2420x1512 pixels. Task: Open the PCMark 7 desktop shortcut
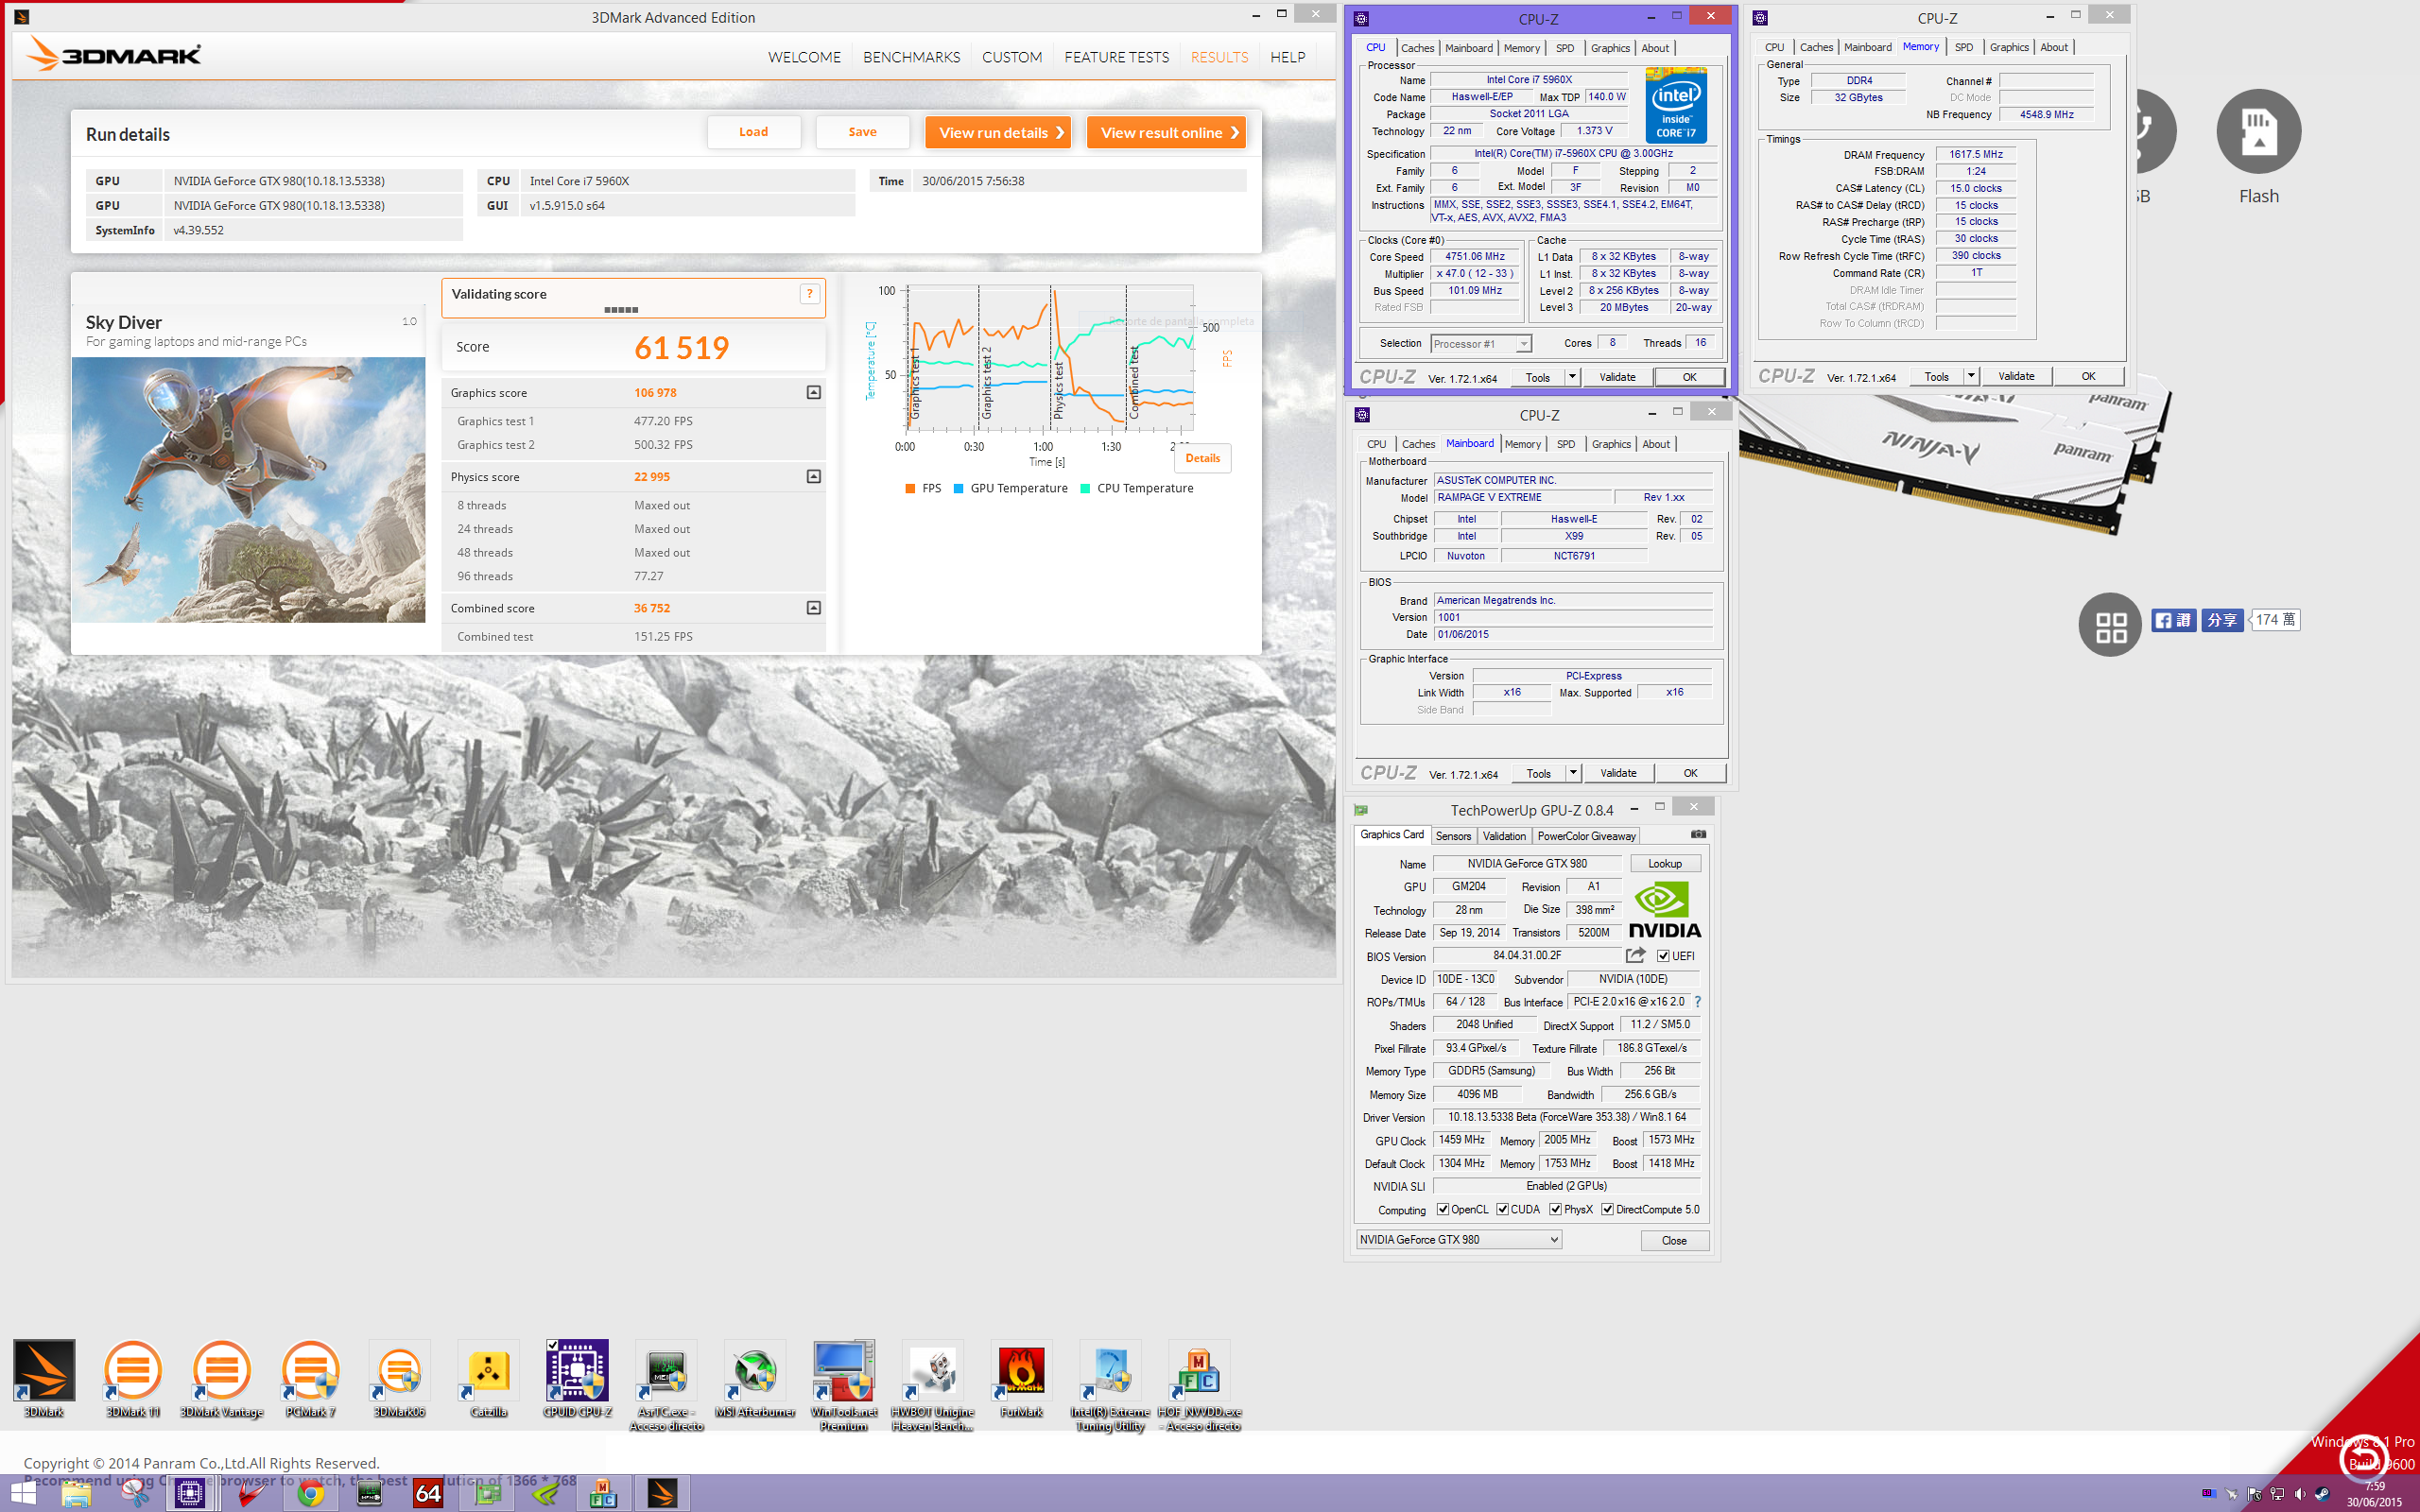[x=311, y=1378]
